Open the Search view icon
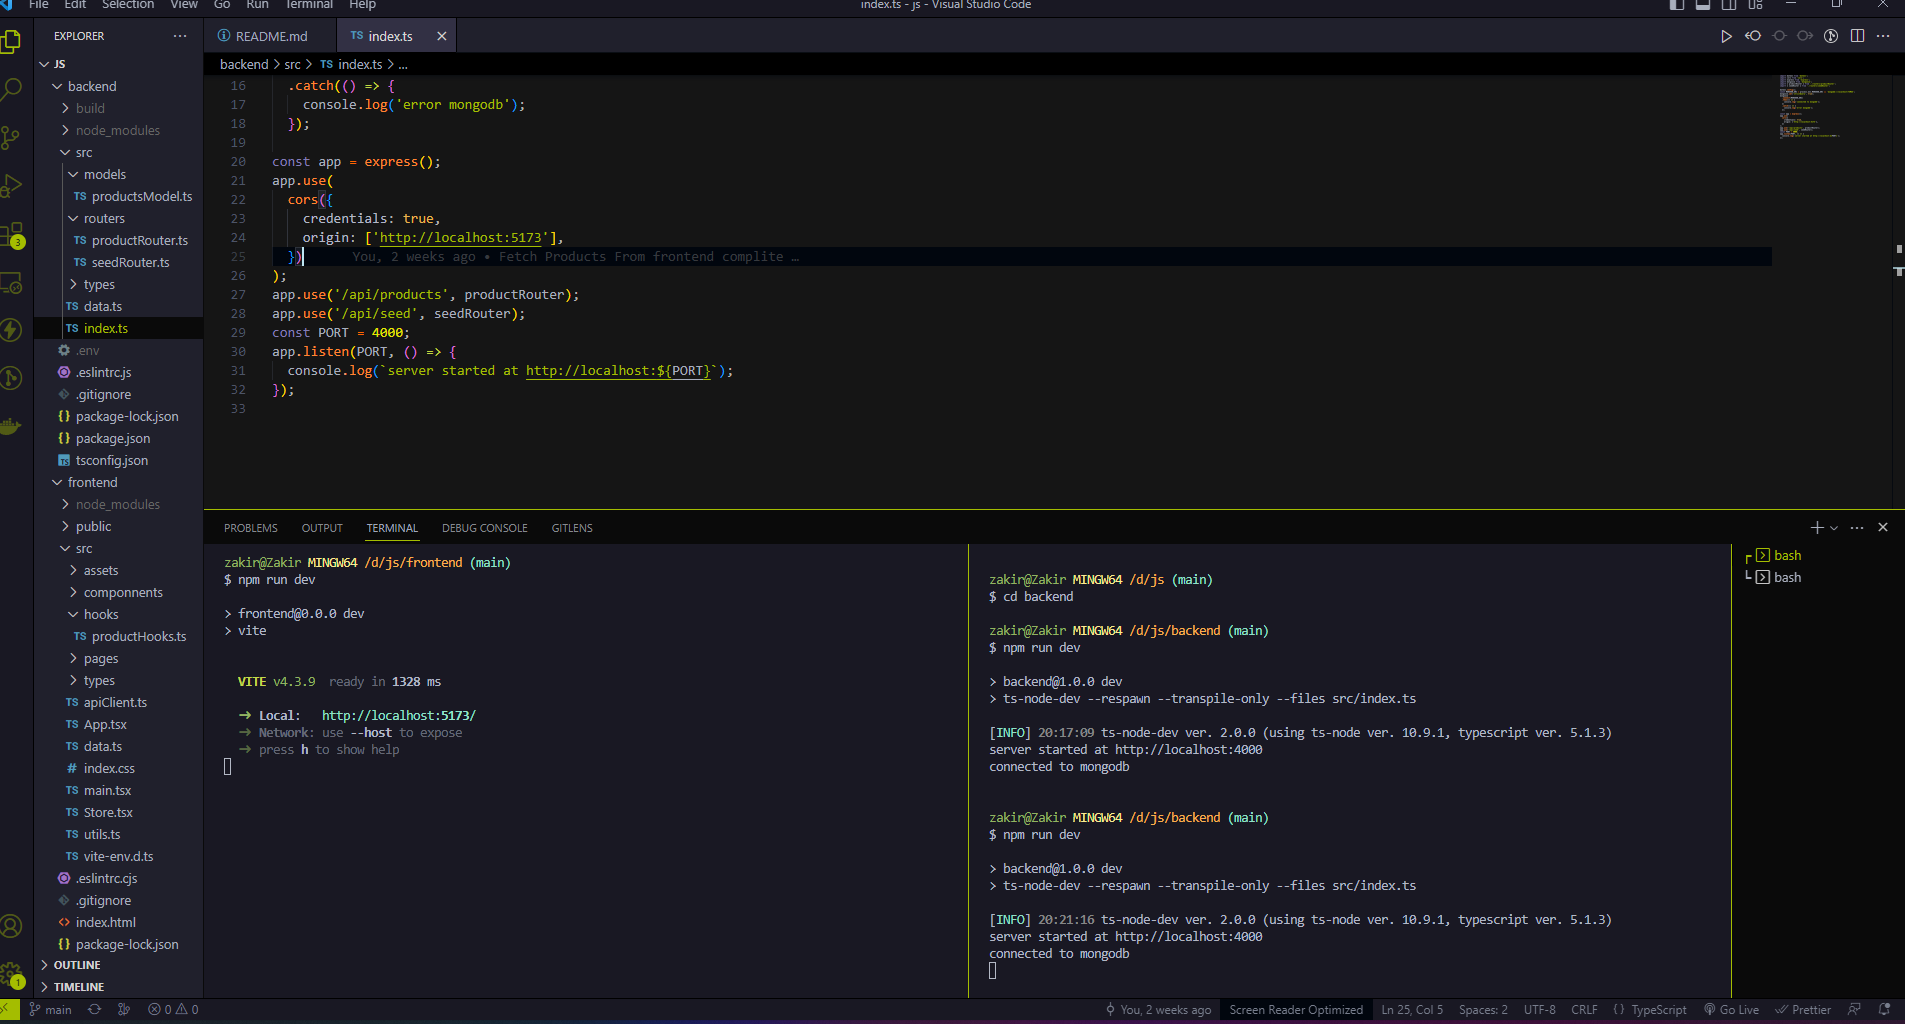Image resolution: width=1905 pixels, height=1024 pixels. [x=12, y=89]
